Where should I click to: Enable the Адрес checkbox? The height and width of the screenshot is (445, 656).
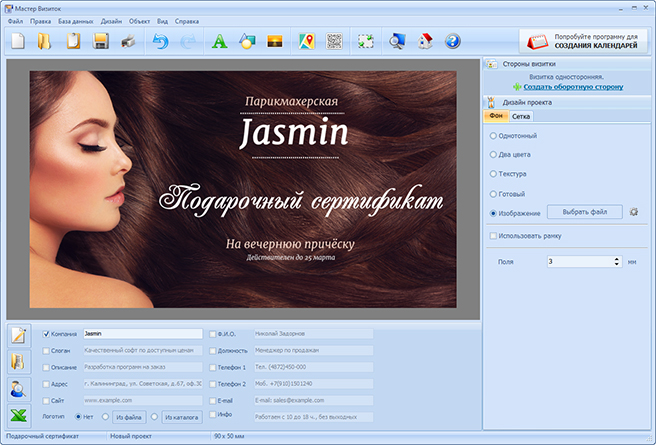click(x=46, y=384)
